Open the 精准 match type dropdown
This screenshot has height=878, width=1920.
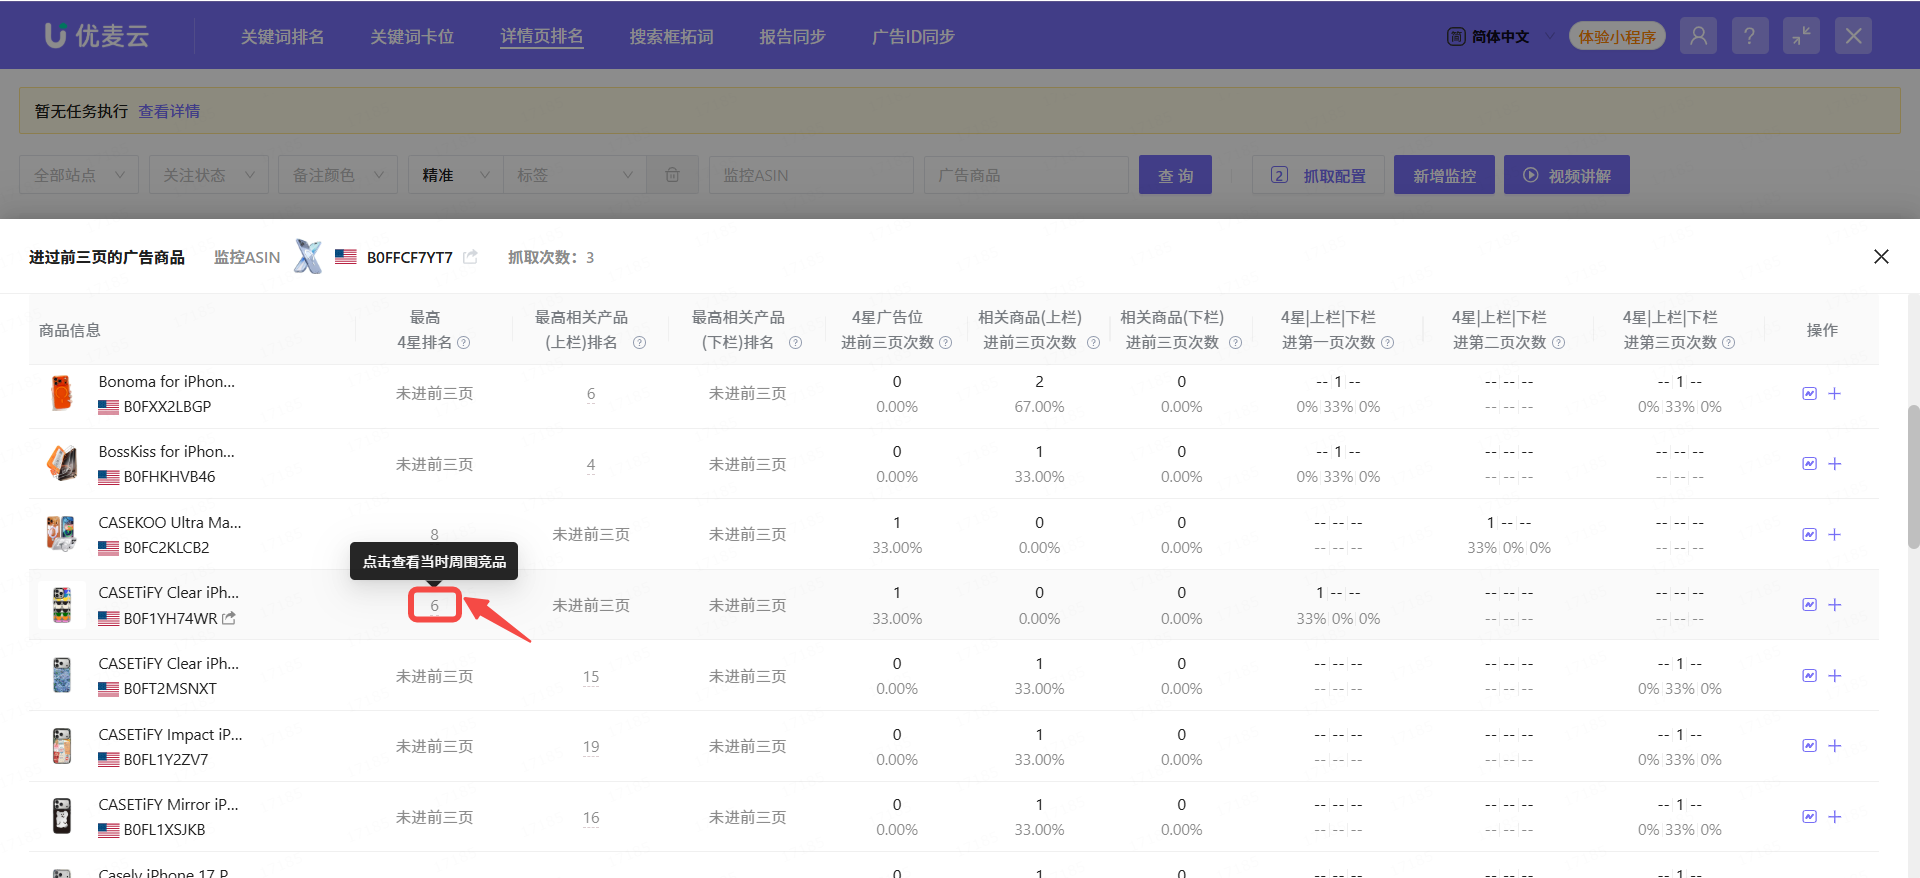456,175
